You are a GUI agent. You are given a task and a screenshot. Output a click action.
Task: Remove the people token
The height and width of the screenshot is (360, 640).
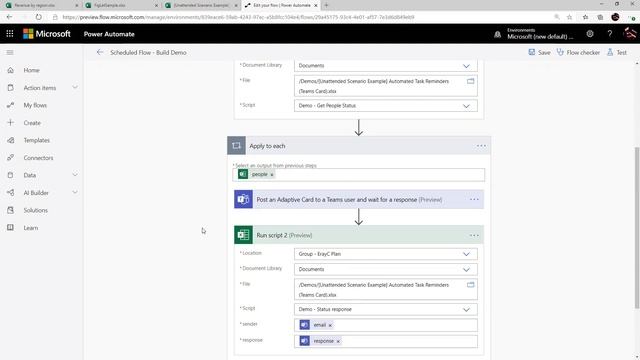[x=272, y=175]
